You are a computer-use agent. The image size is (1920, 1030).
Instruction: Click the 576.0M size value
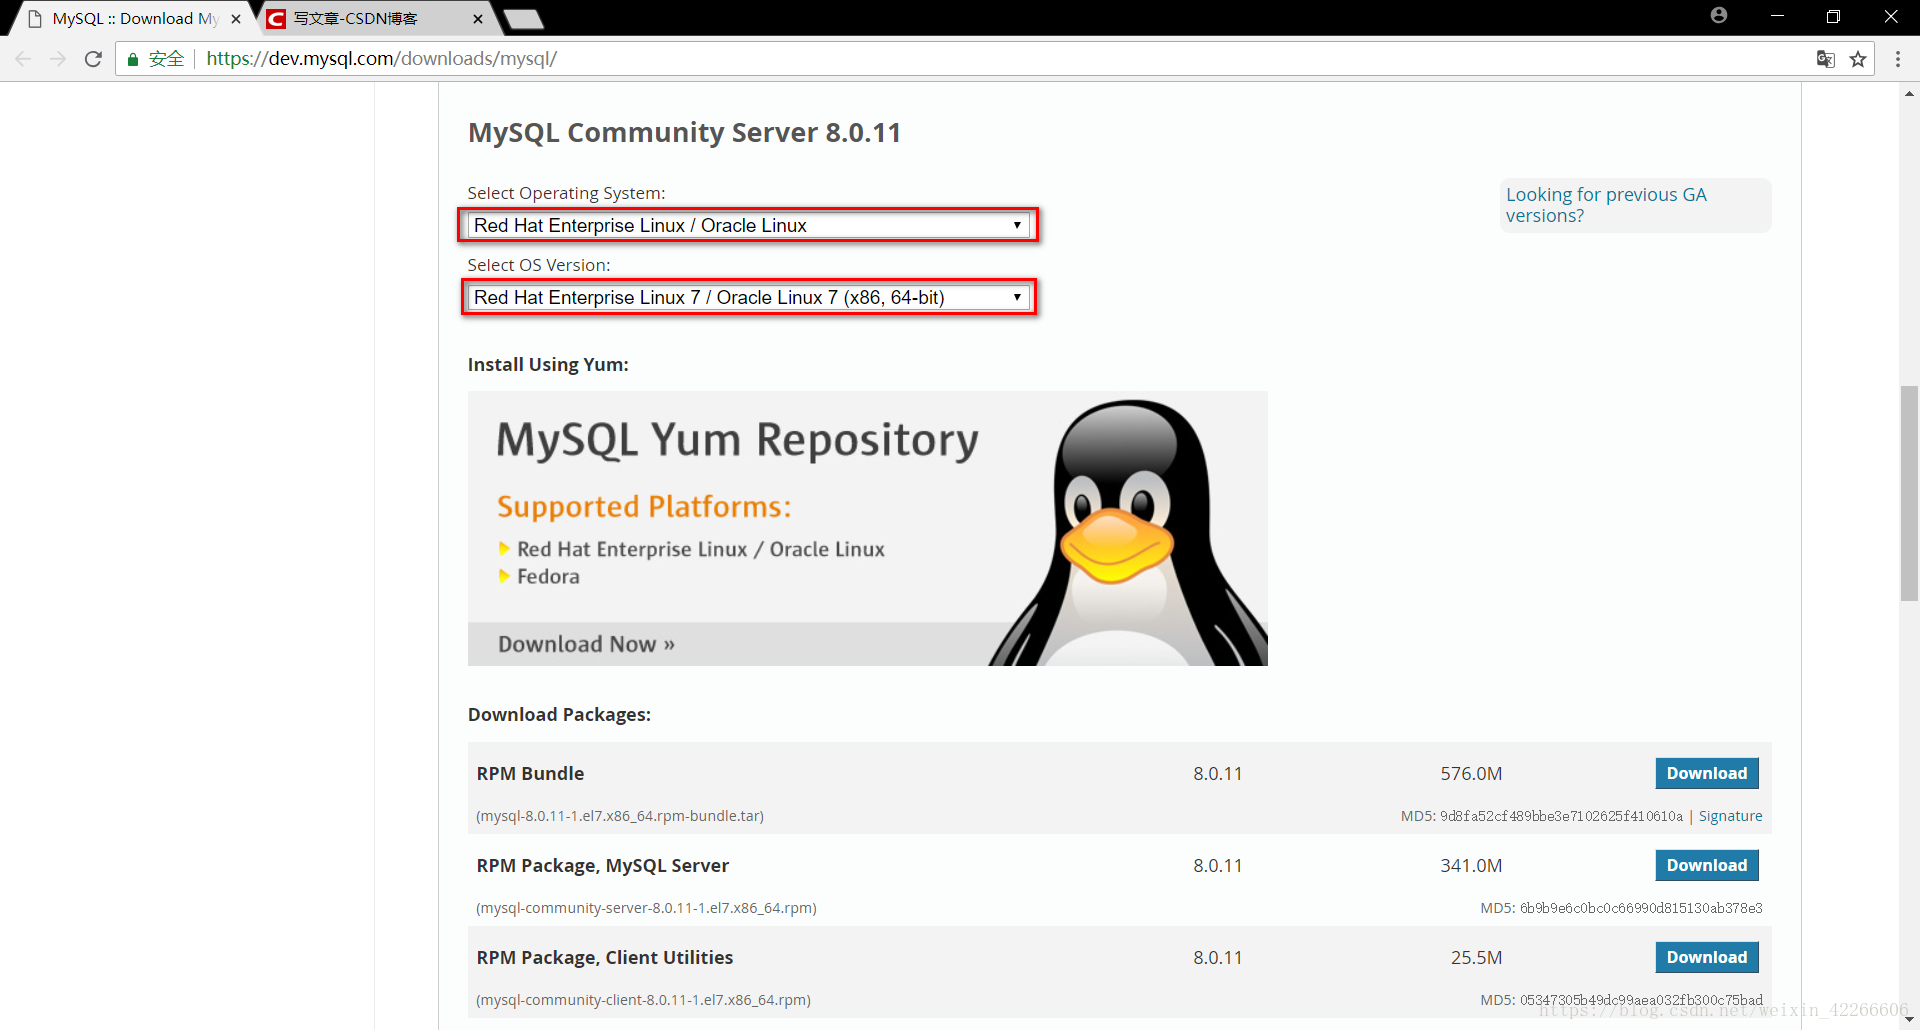point(1471,773)
